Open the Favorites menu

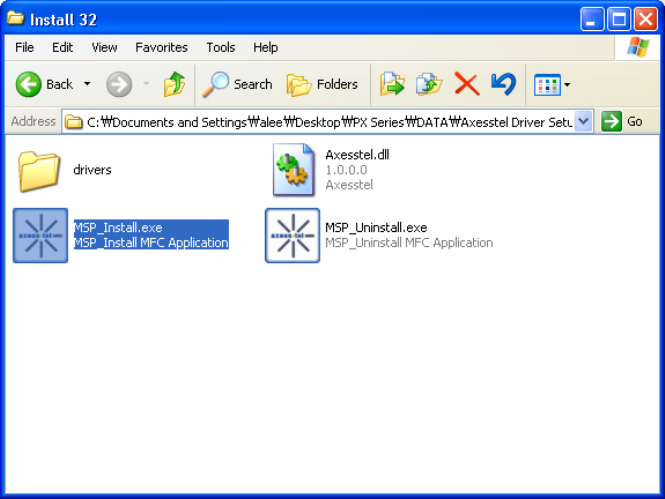(161, 47)
